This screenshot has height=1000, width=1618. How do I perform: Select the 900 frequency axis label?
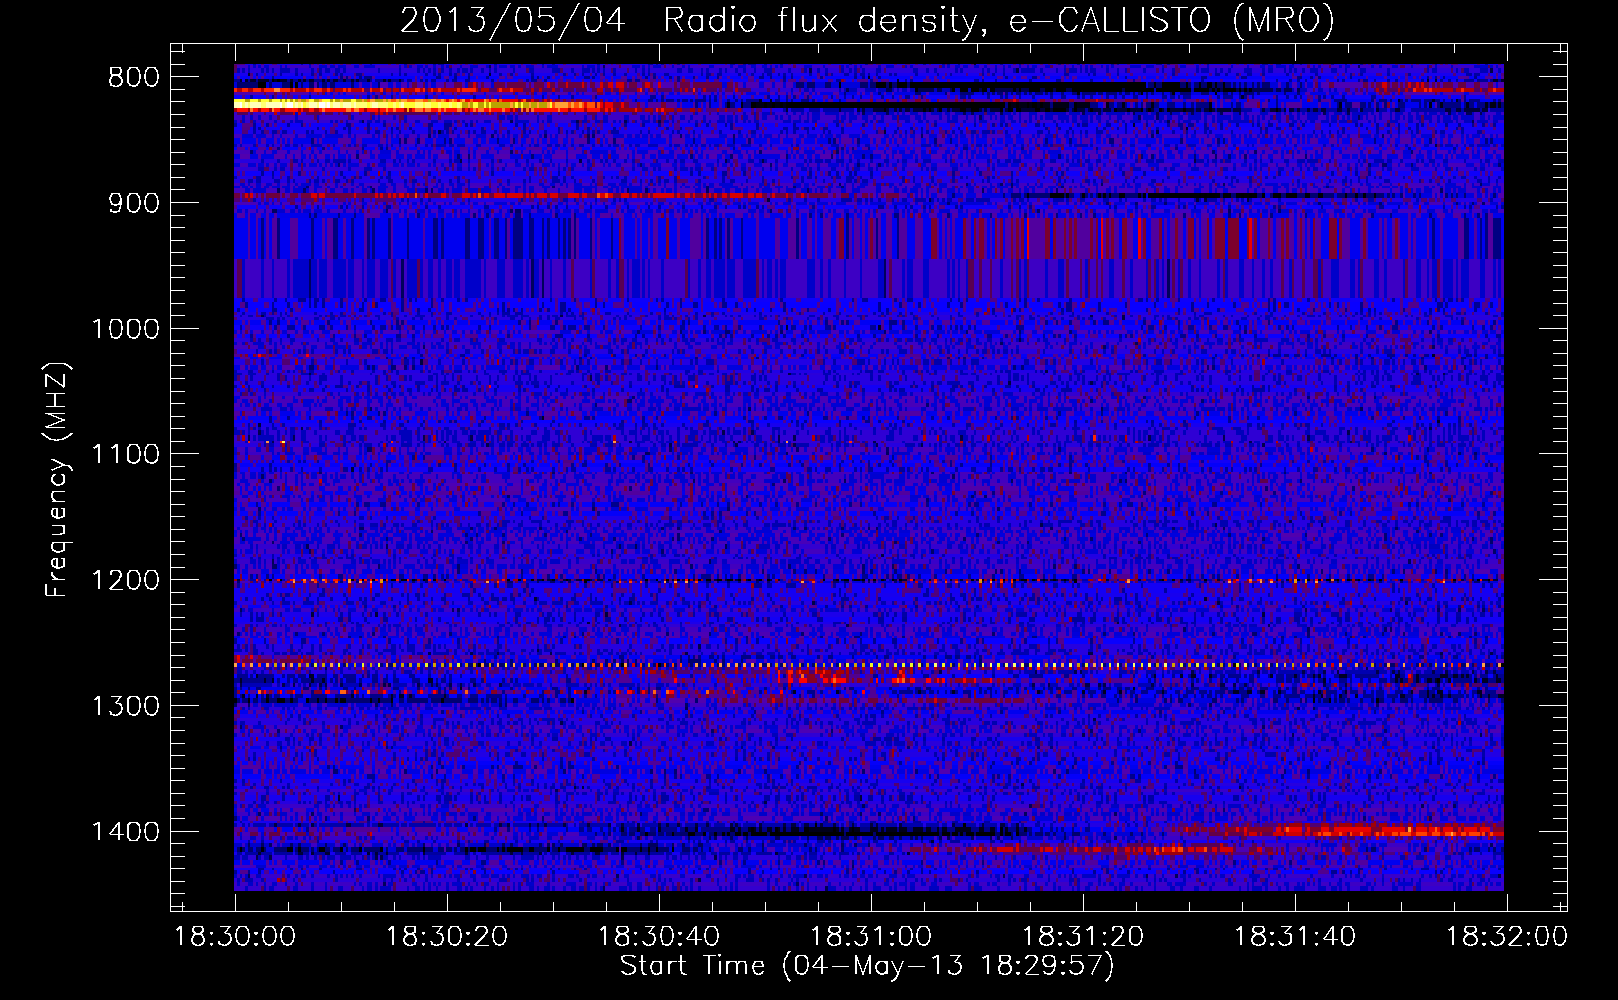coord(133,203)
